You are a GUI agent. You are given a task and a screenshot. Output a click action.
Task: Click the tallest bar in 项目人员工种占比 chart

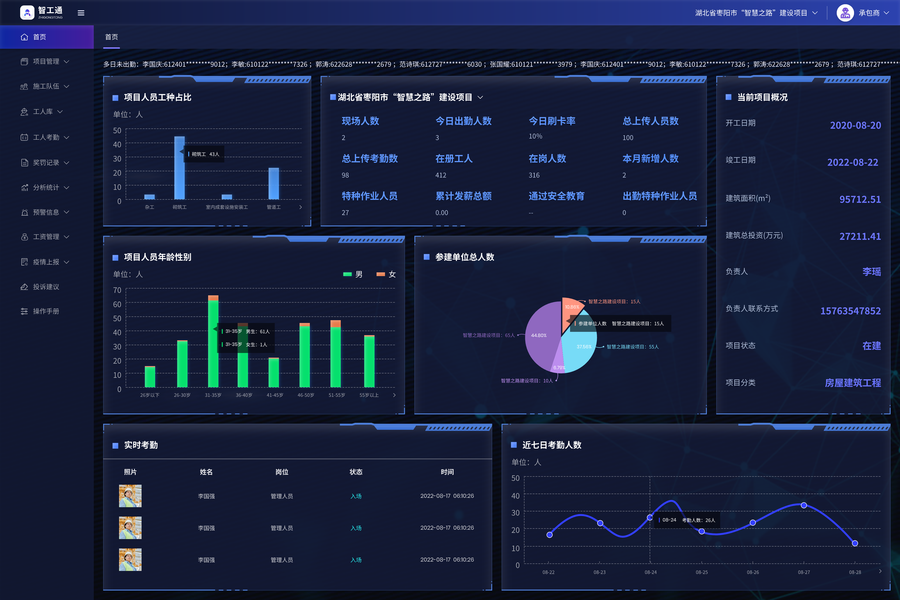click(x=180, y=168)
